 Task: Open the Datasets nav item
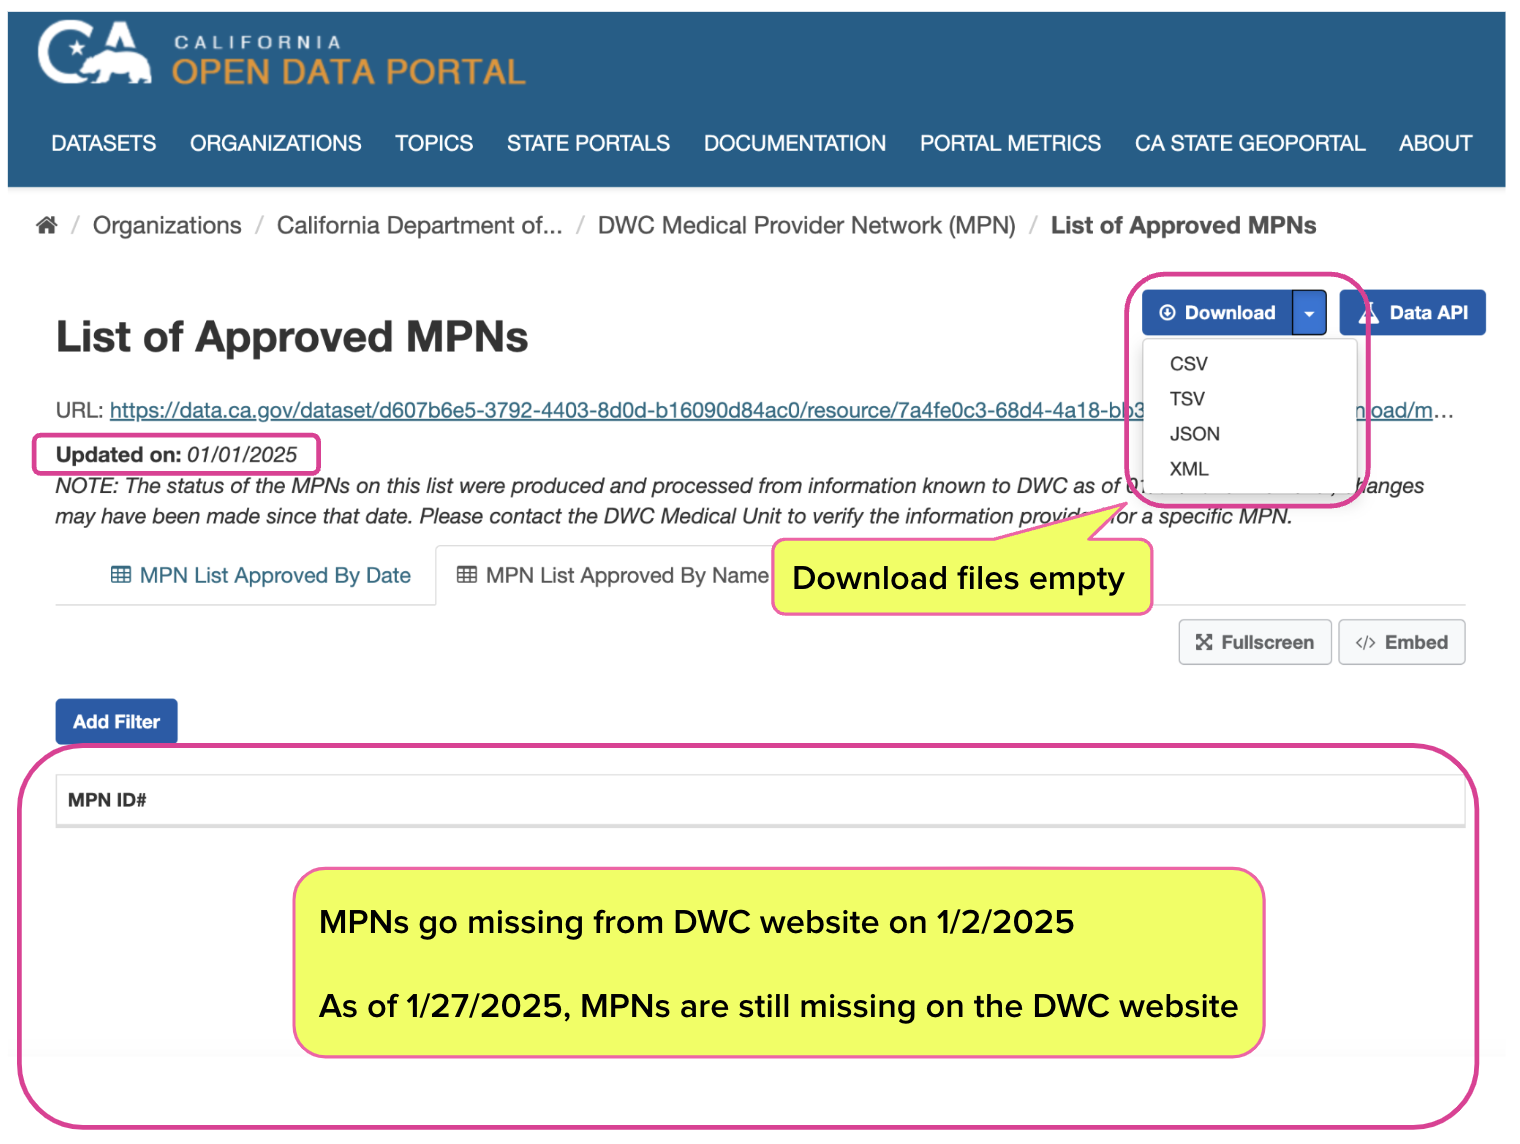(x=104, y=143)
